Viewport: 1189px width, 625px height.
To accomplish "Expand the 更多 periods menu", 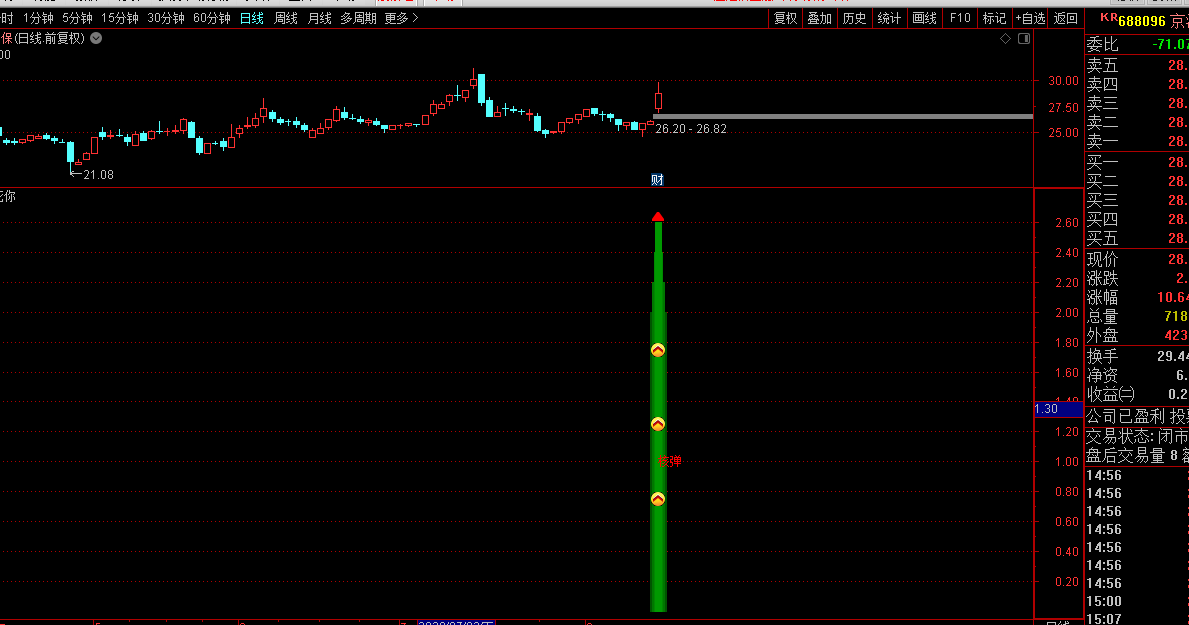I will [401, 18].
